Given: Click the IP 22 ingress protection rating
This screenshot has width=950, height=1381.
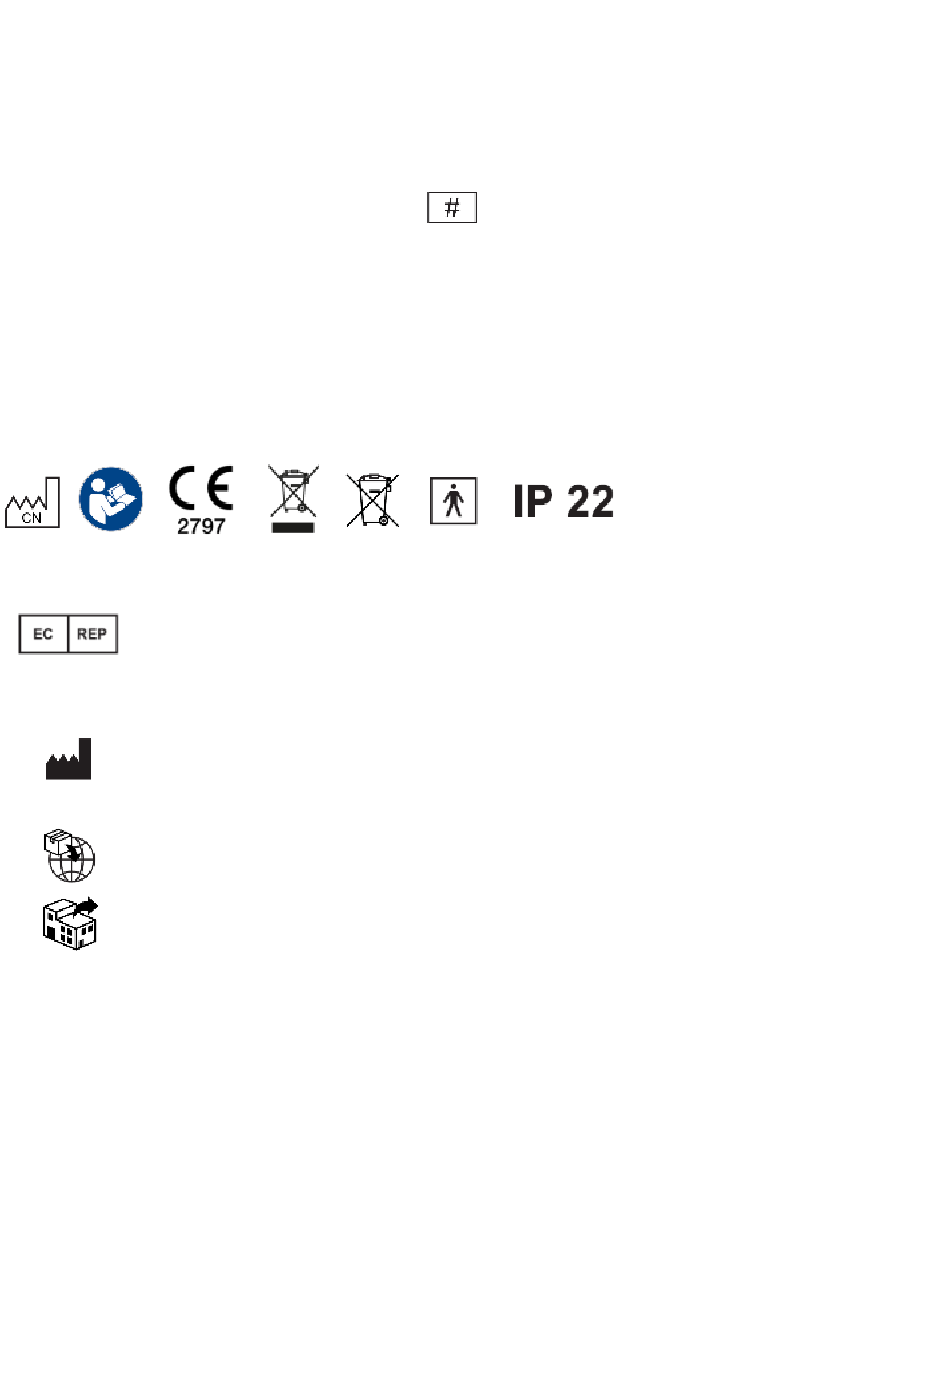Looking at the screenshot, I should 563,502.
